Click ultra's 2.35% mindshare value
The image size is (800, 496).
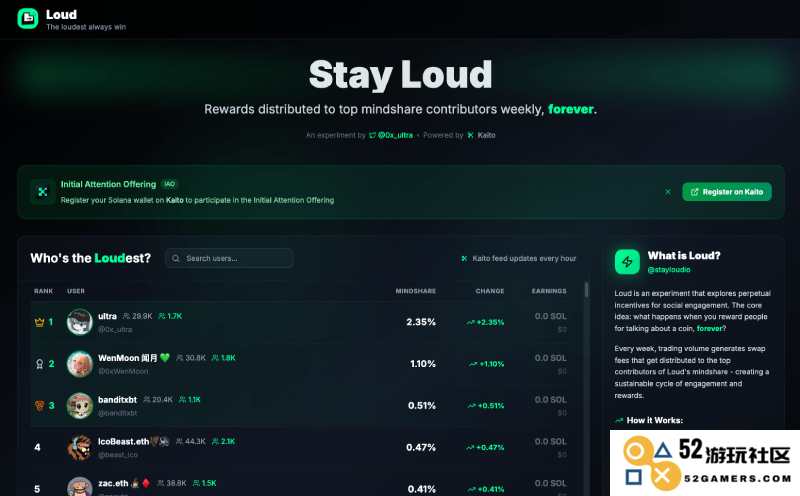pos(421,322)
